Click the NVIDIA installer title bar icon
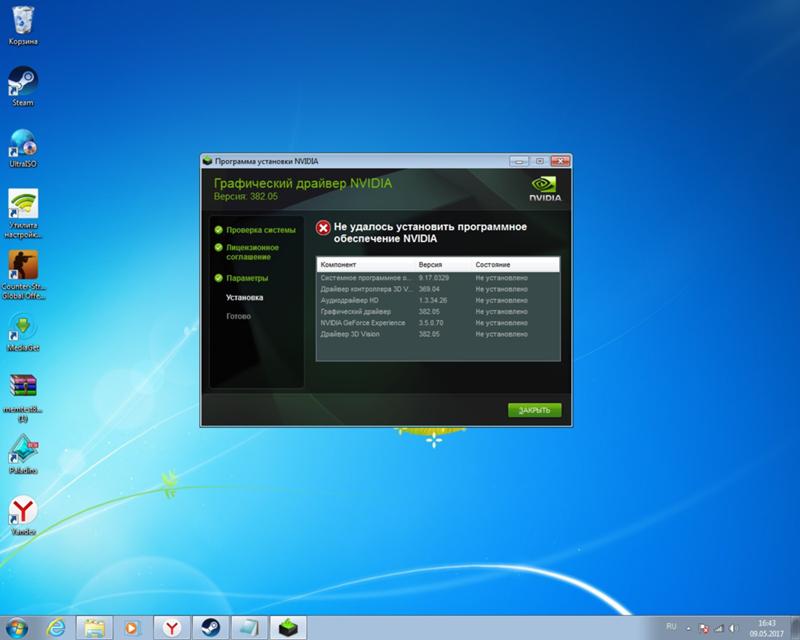The height and width of the screenshot is (640, 800). point(207,161)
